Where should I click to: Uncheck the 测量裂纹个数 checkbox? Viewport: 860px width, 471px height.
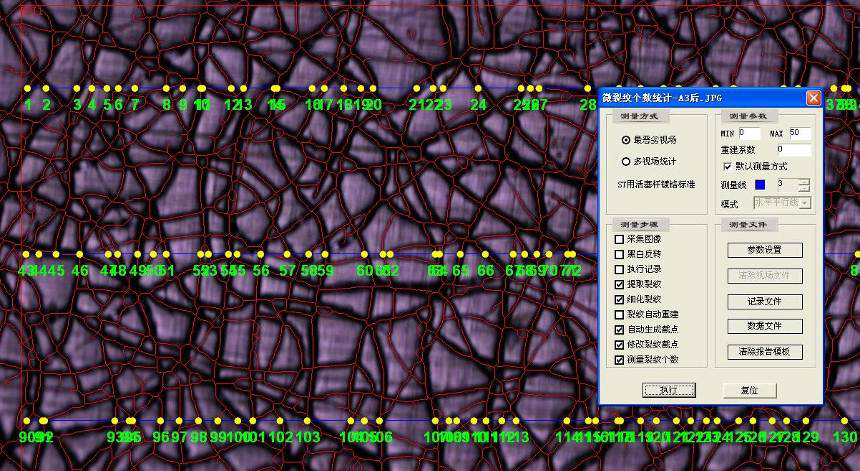click(620, 359)
